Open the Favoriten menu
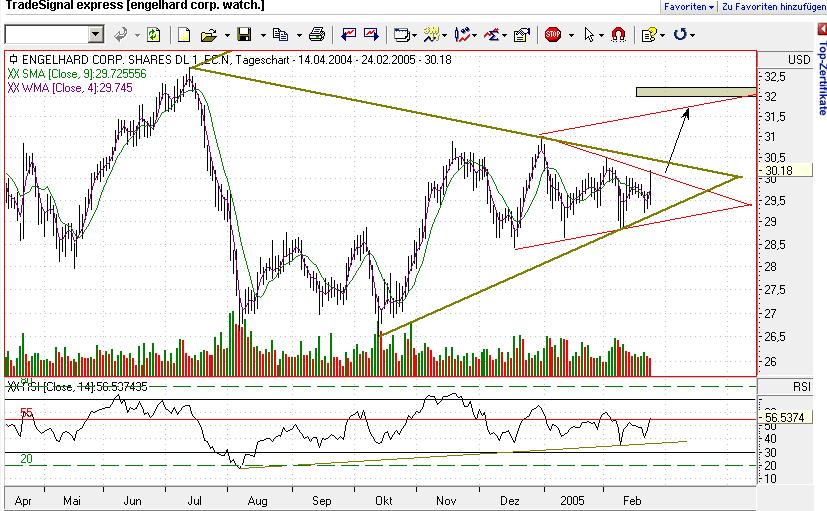 (689, 7)
